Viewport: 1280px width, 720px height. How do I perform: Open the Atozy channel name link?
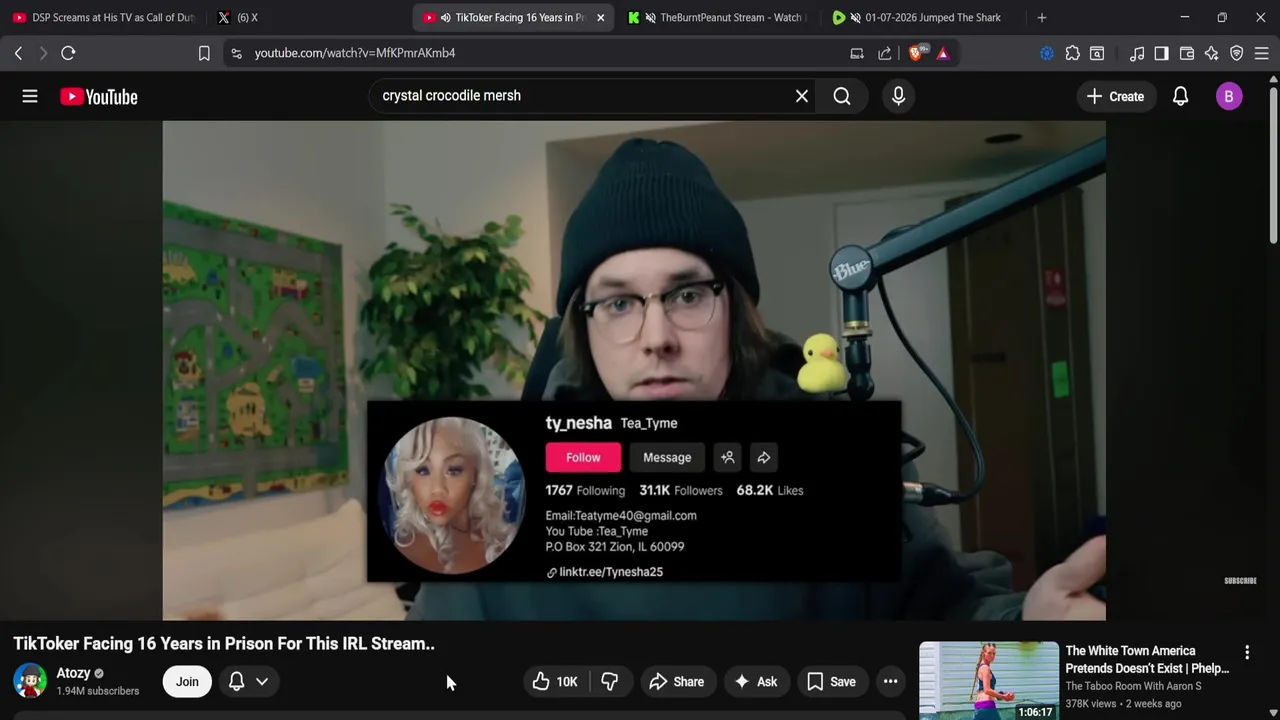pyautogui.click(x=73, y=673)
